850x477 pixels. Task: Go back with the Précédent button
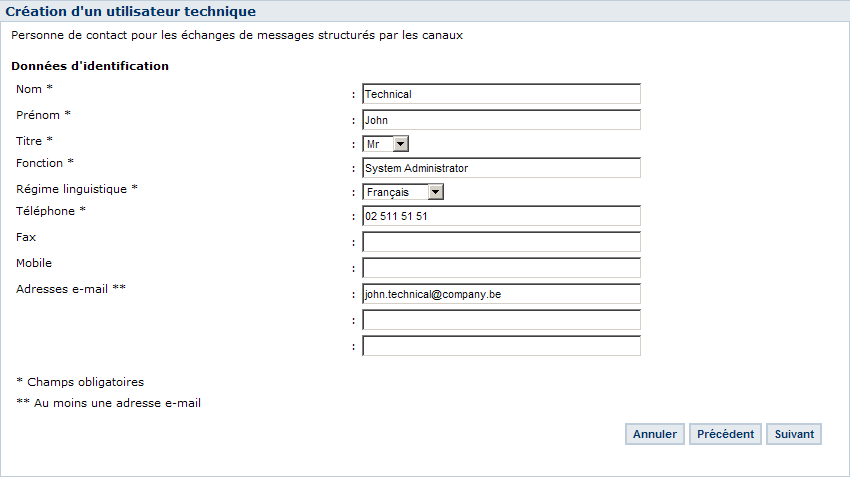pyautogui.click(x=725, y=434)
